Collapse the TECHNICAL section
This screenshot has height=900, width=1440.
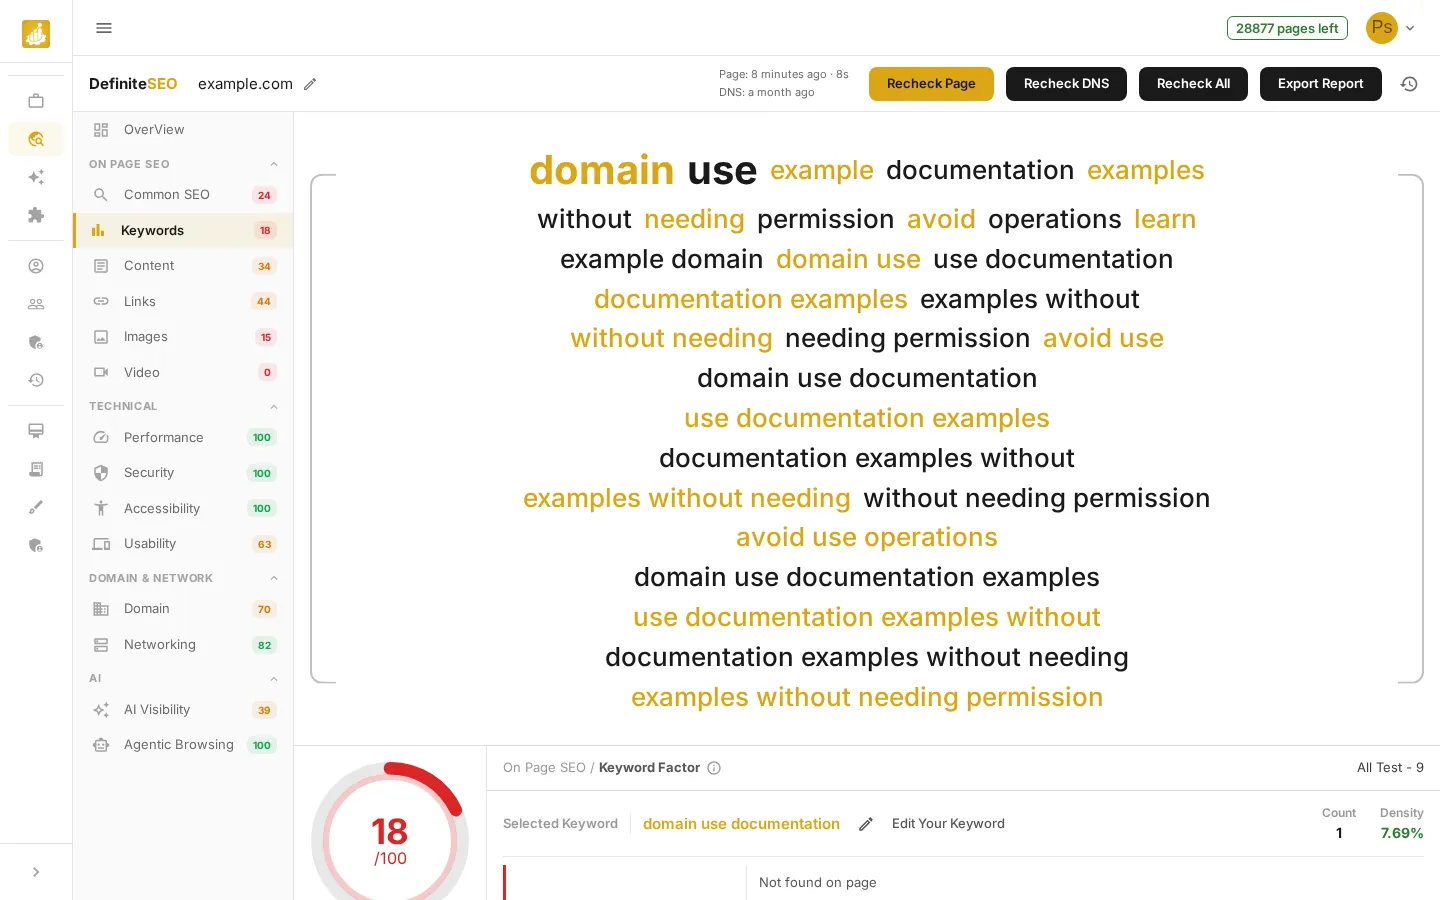(x=274, y=406)
